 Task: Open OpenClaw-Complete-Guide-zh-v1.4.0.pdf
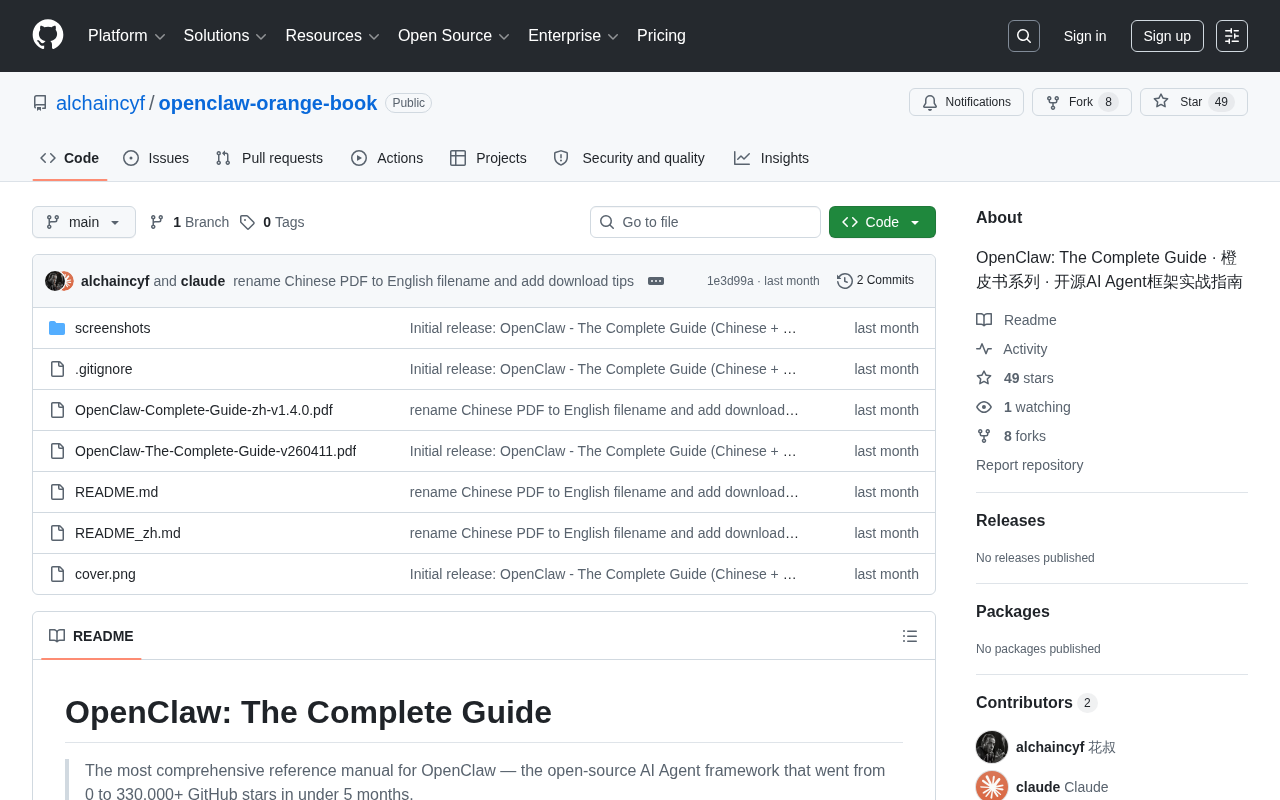(204, 410)
